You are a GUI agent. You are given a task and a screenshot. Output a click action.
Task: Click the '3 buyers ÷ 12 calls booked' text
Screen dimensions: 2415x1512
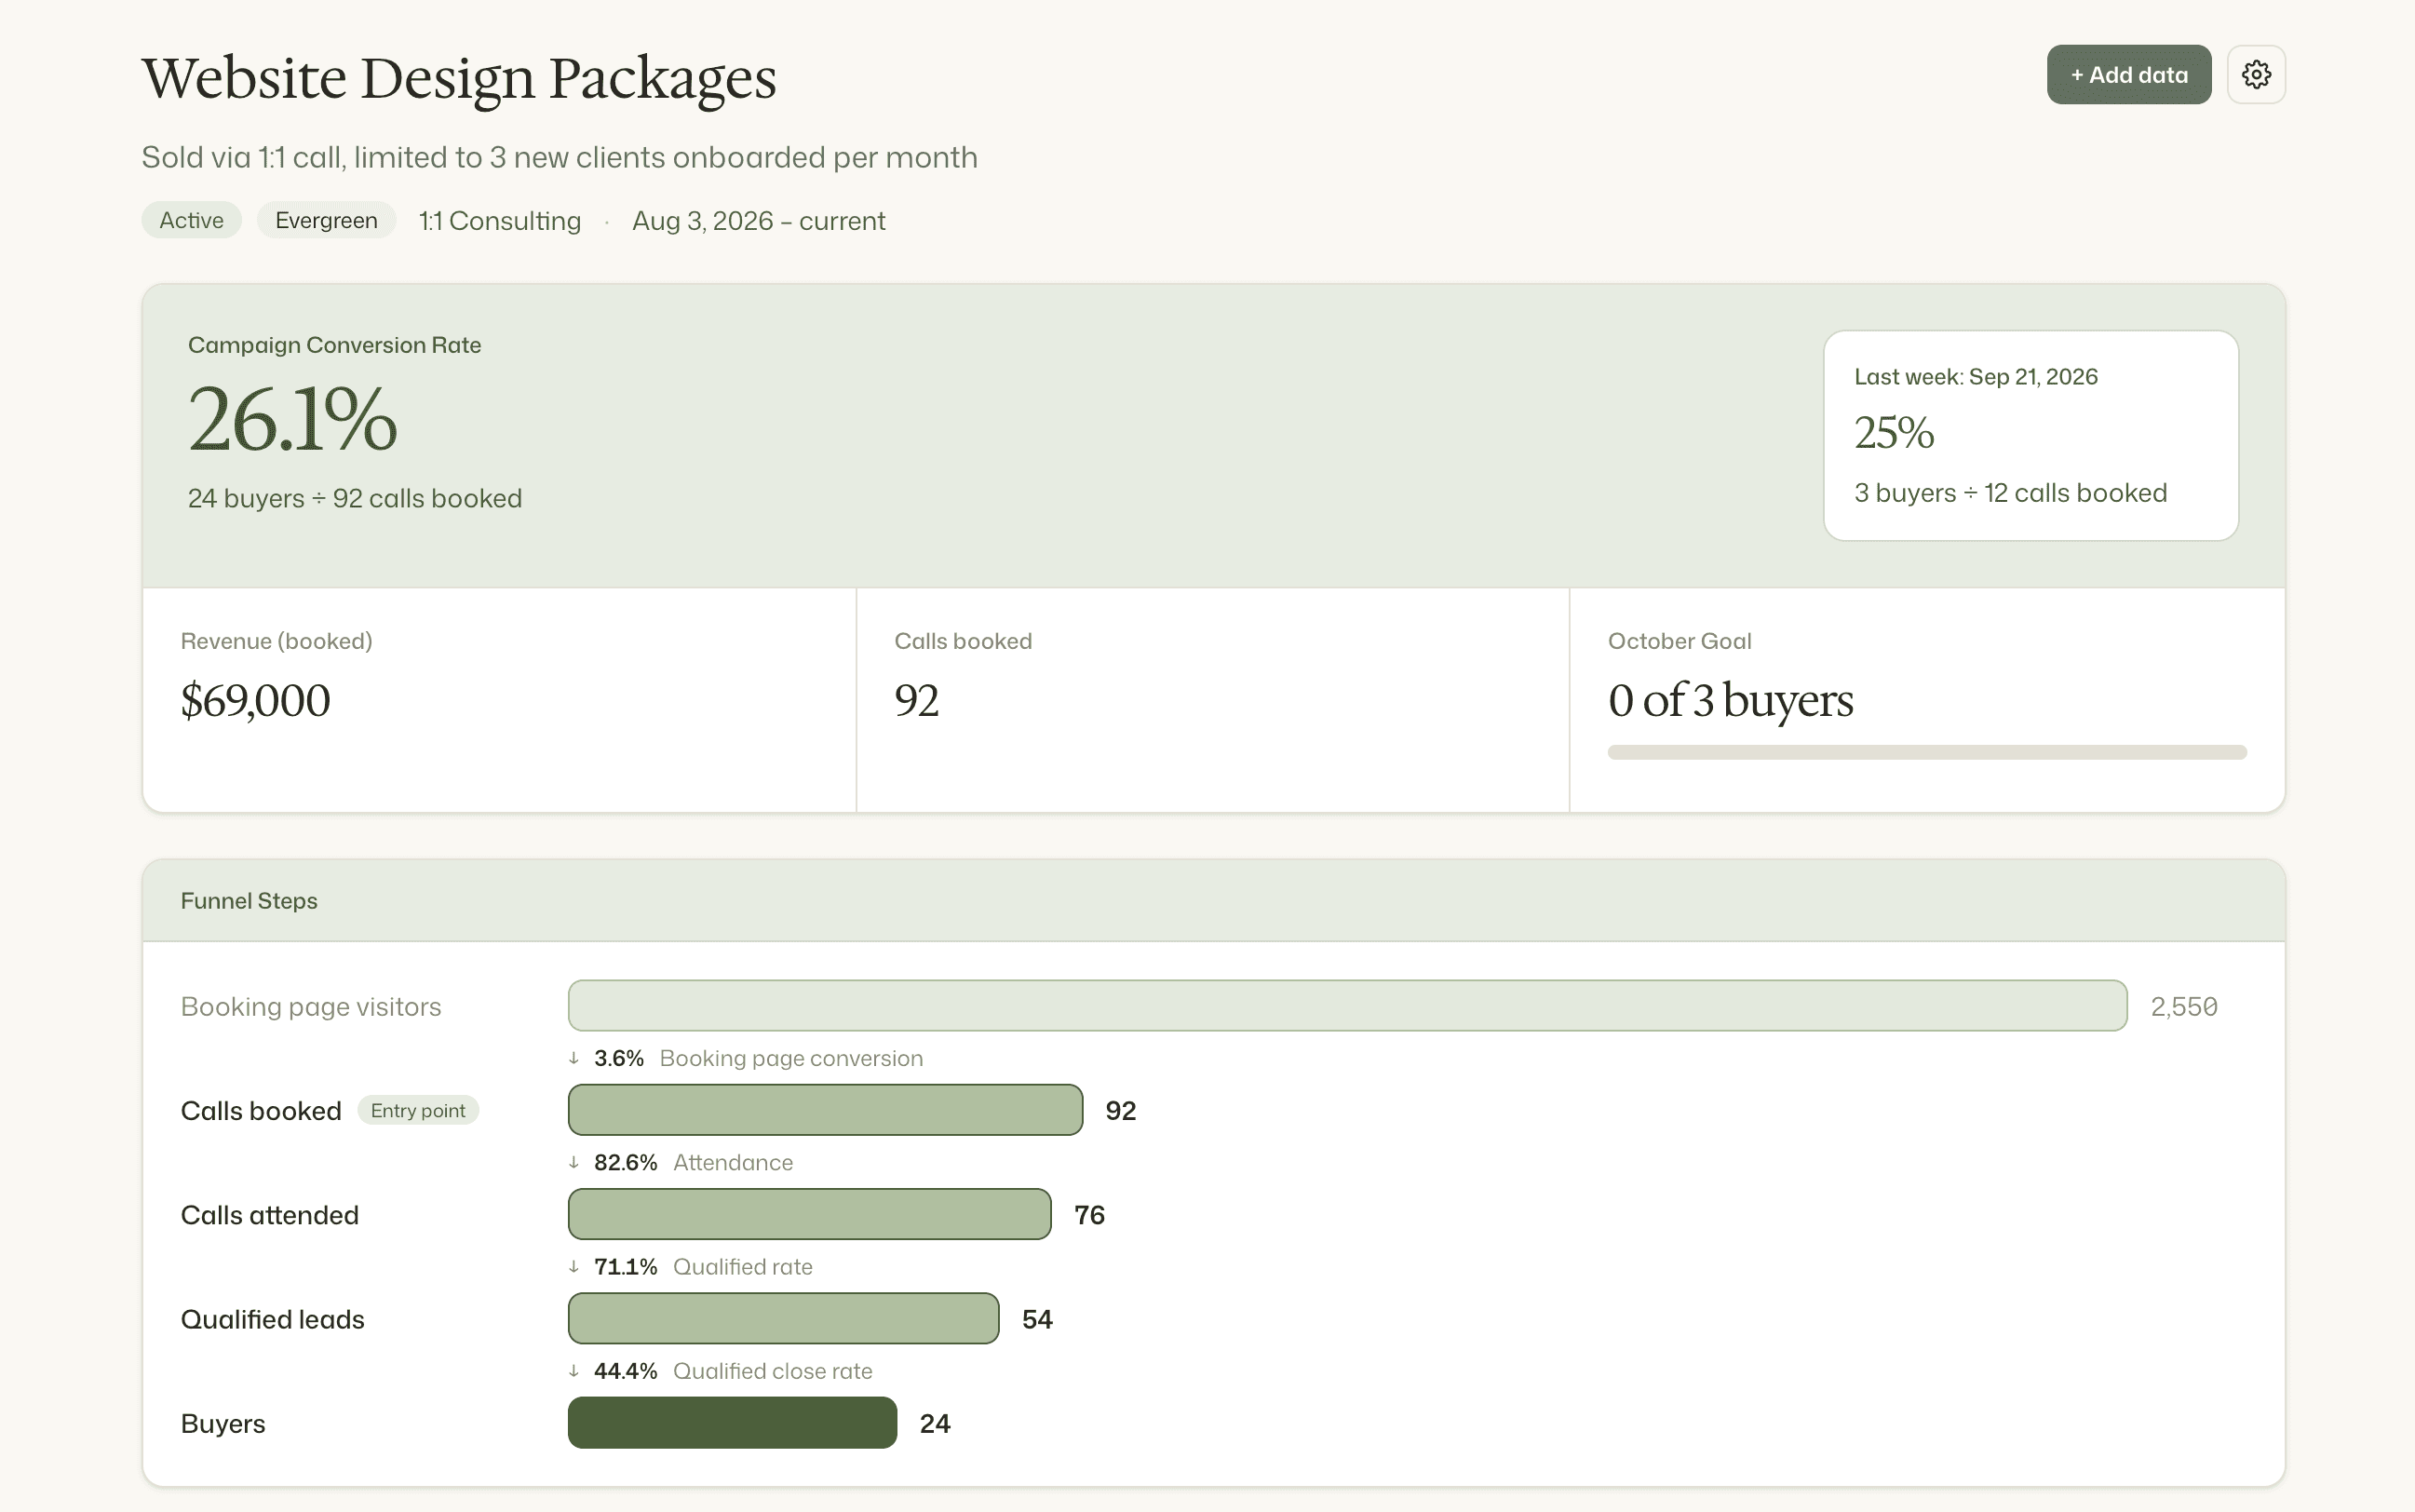tap(2010, 493)
